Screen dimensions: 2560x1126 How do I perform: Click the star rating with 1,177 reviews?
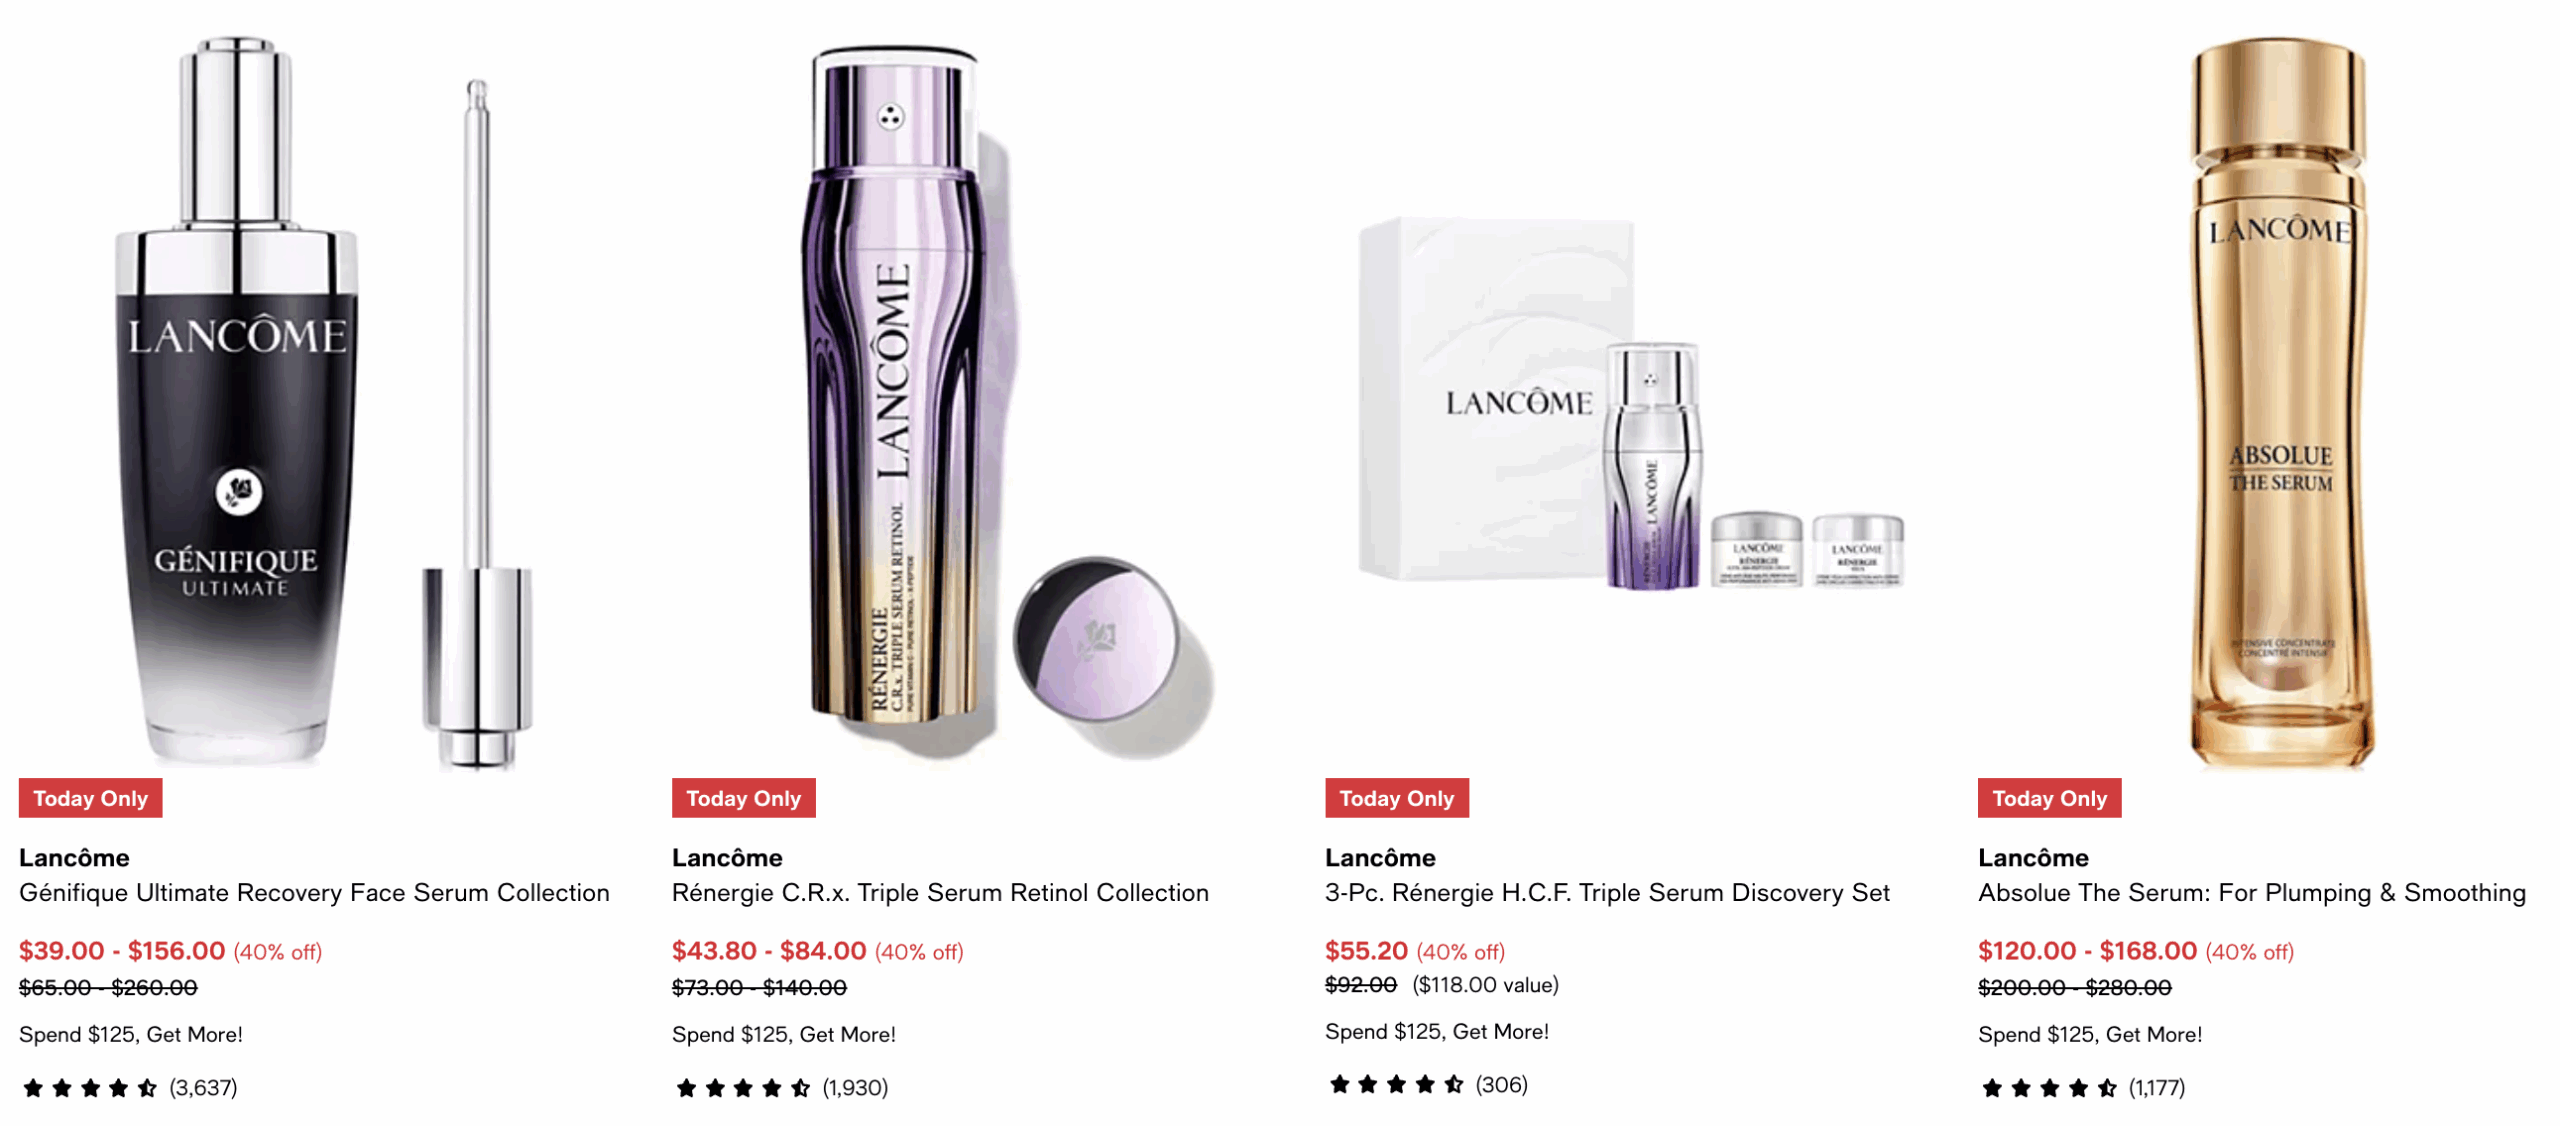coord(2081,1087)
